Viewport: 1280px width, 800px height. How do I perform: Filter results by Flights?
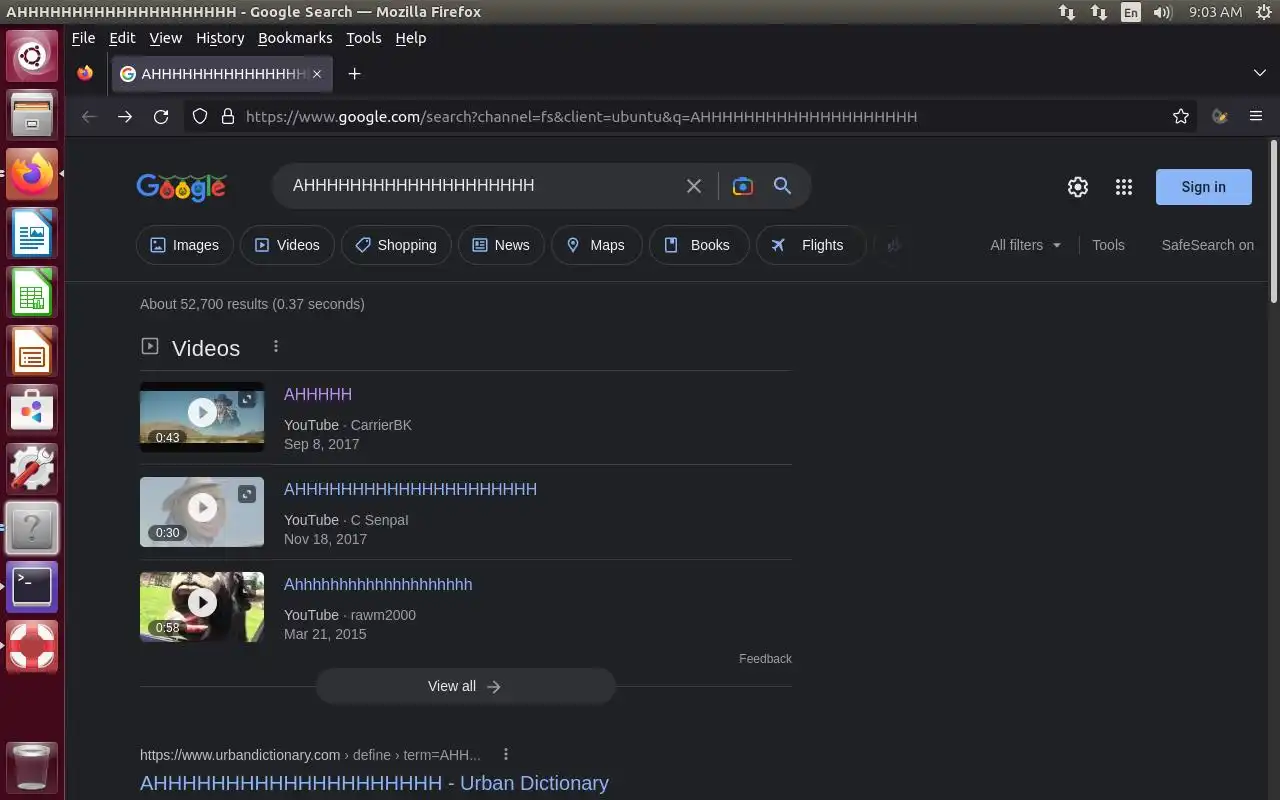click(810, 245)
